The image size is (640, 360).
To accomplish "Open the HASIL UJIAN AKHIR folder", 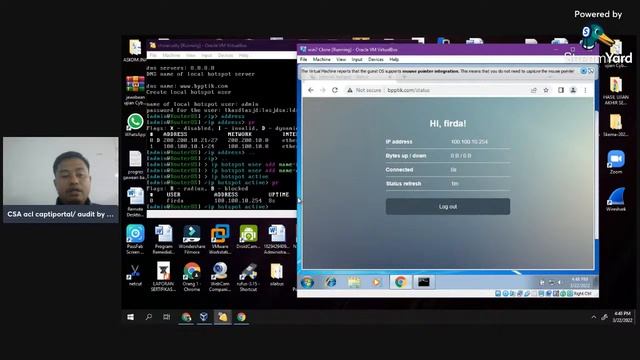I will coord(616,91).
